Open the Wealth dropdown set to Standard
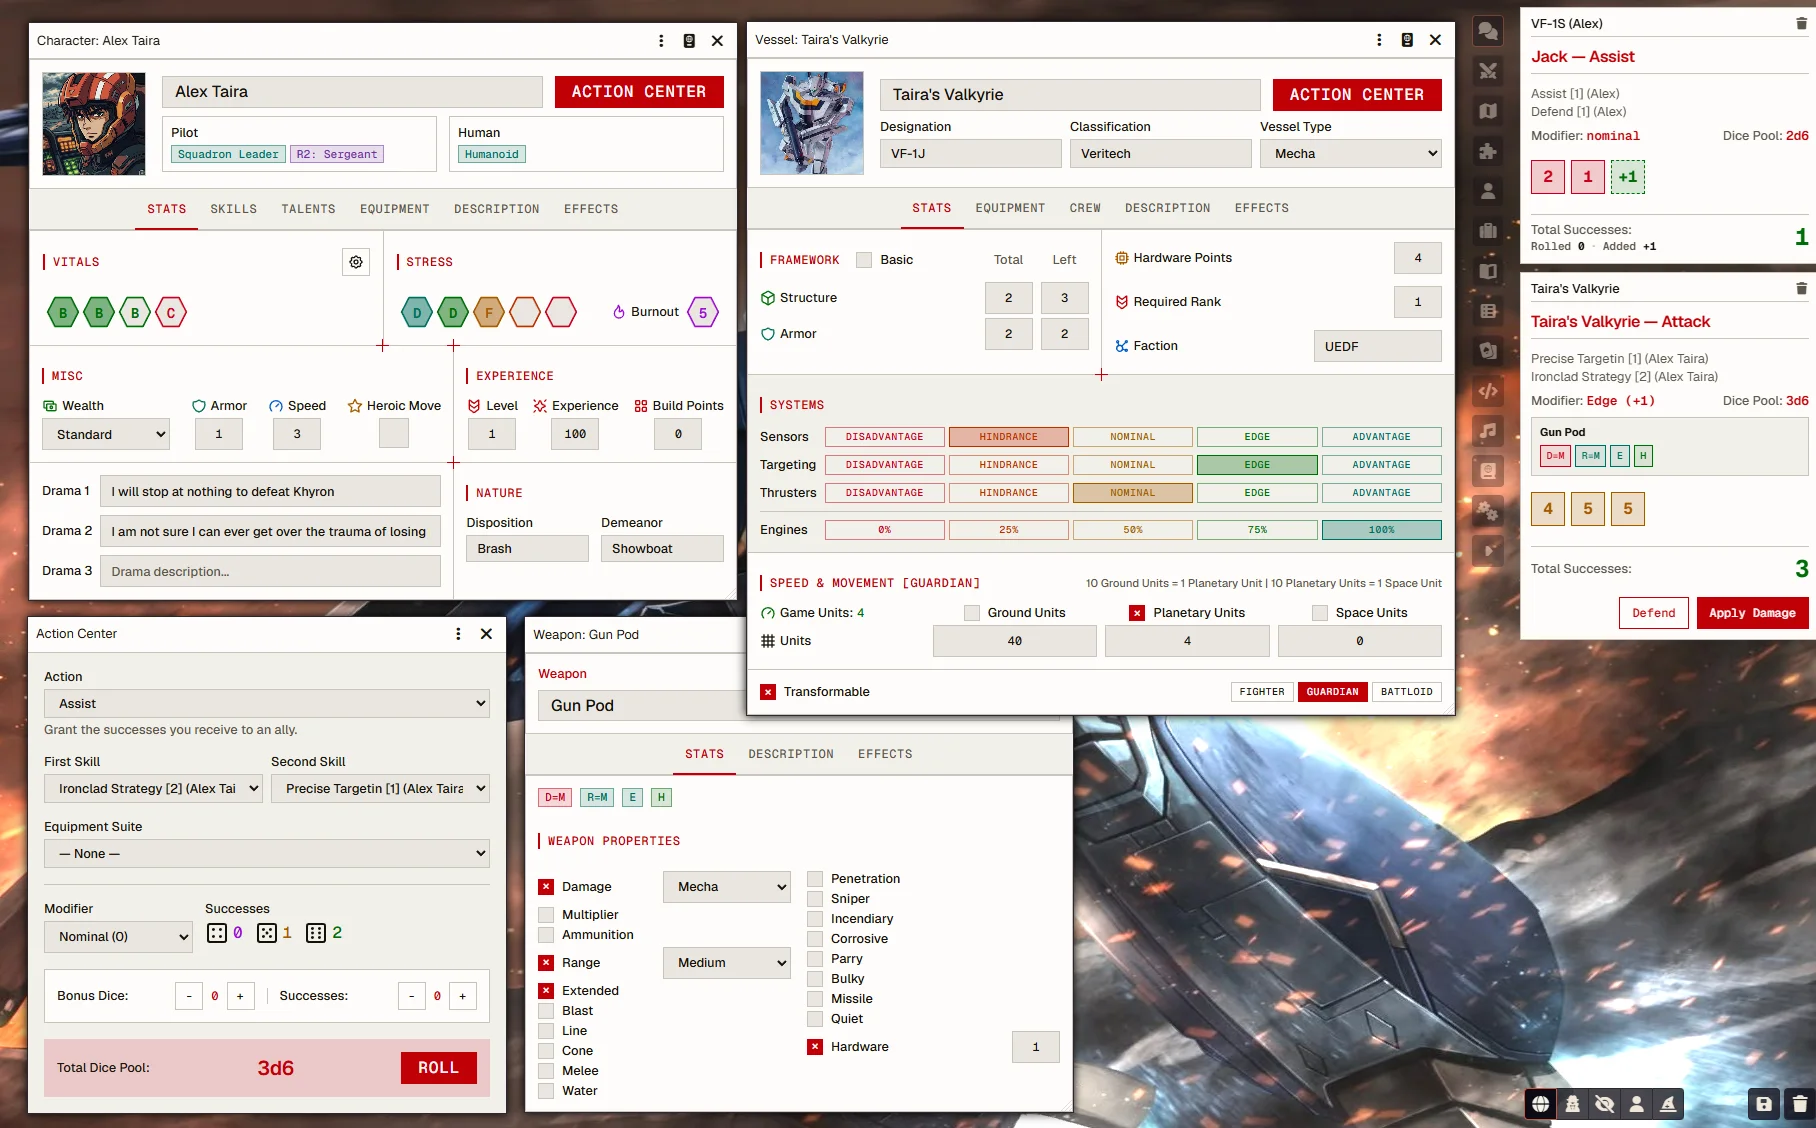 pyautogui.click(x=106, y=435)
